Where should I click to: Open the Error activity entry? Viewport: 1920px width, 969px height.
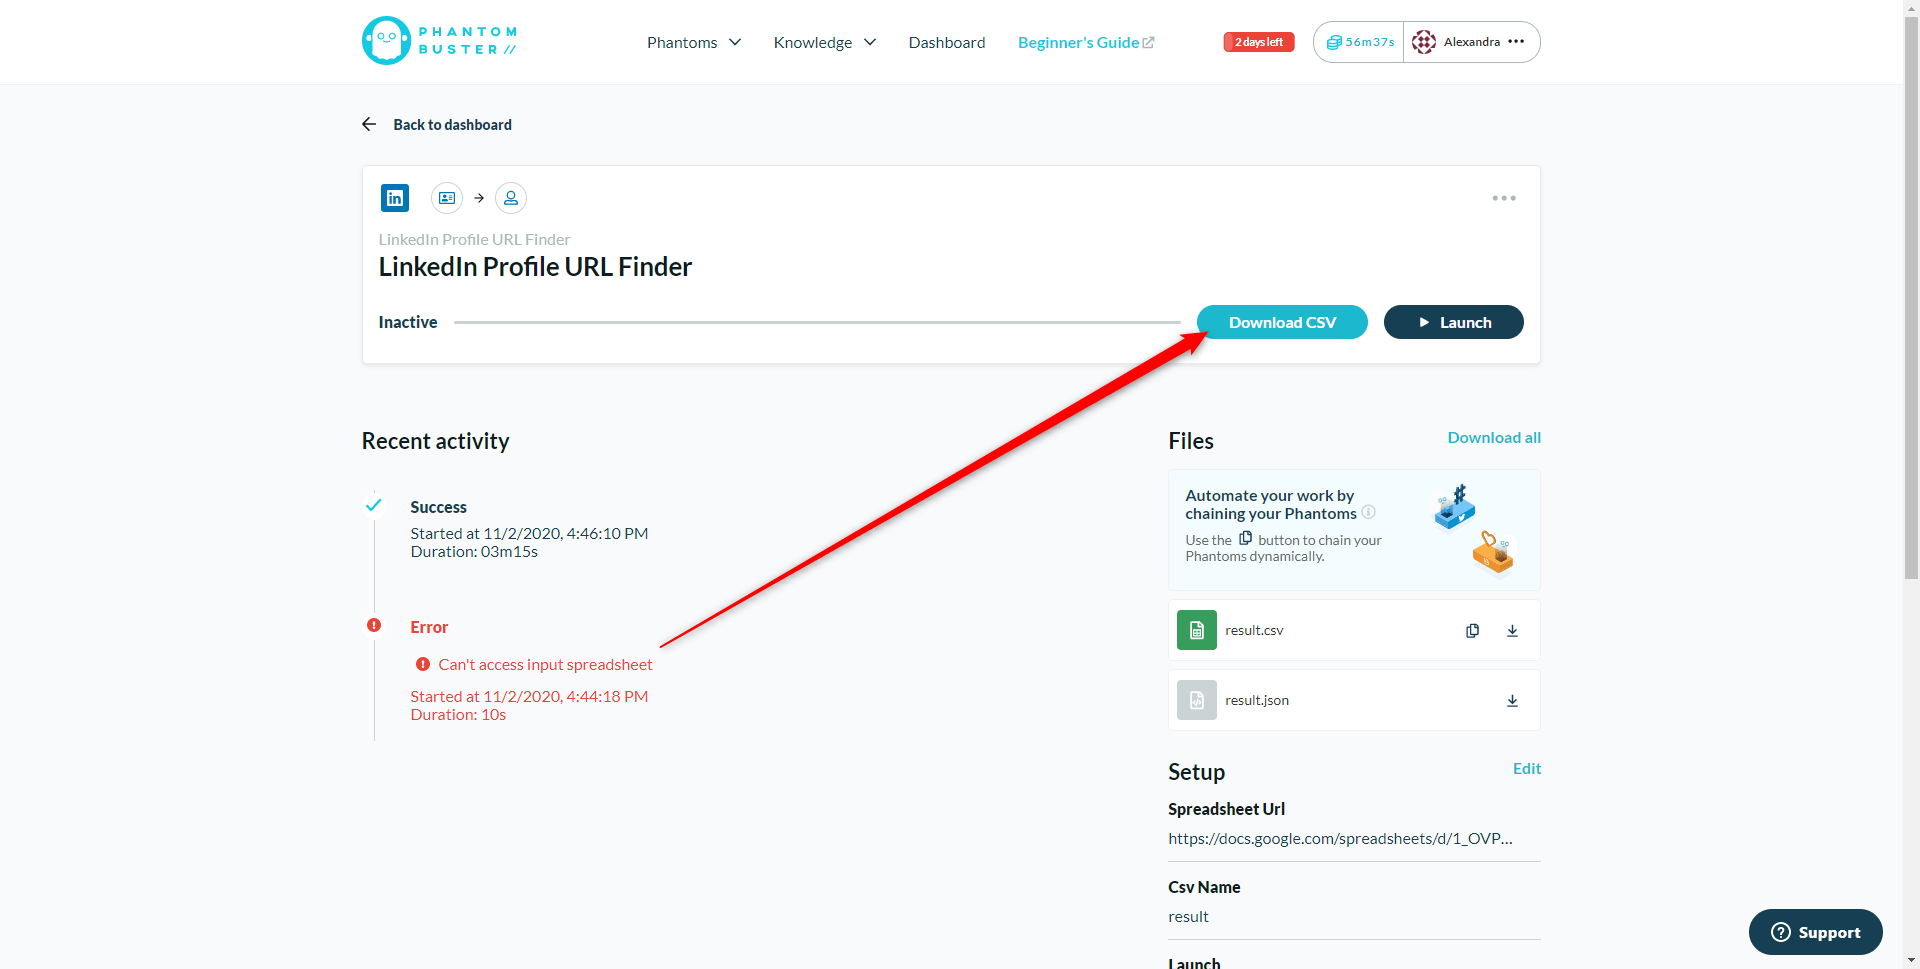429,627
